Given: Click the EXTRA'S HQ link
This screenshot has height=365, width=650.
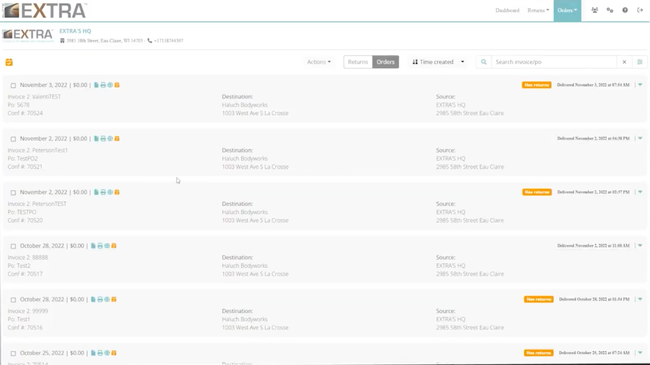Looking at the screenshot, I should (x=75, y=31).
